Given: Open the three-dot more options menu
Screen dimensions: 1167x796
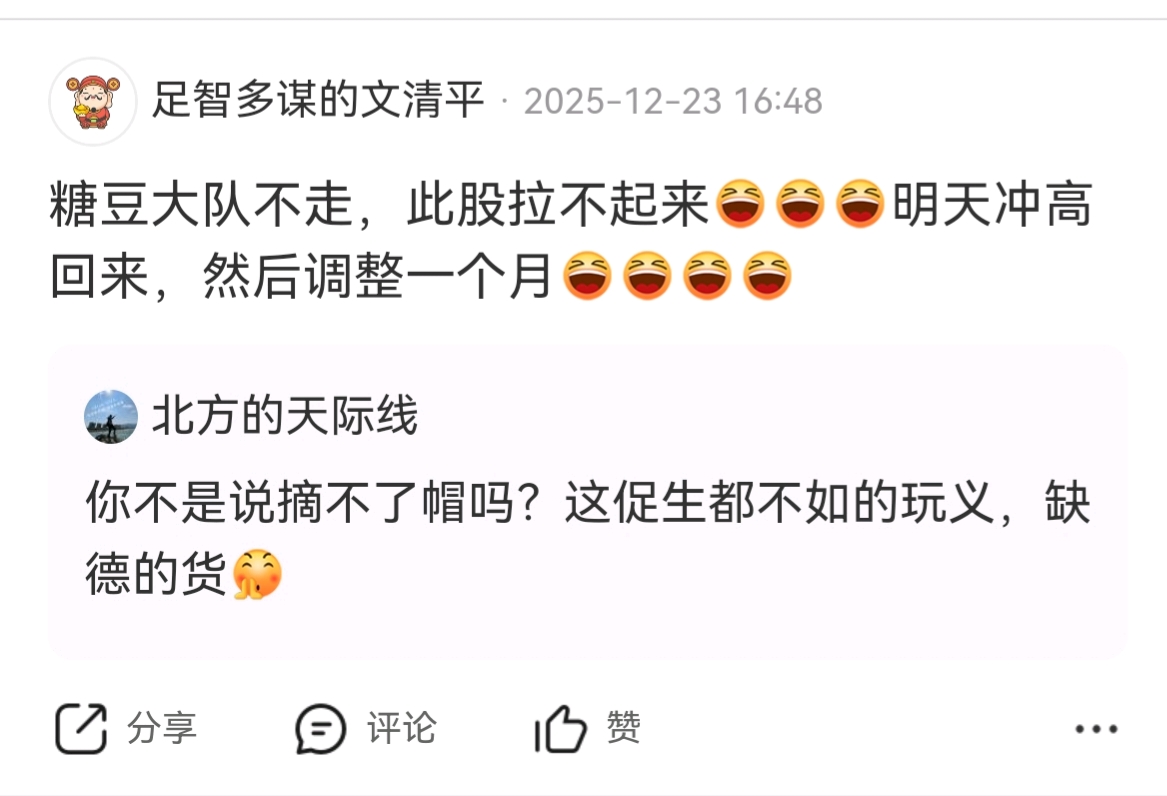Looking at the screenshot, I should pyautogui.click(x=1096, y=729).
